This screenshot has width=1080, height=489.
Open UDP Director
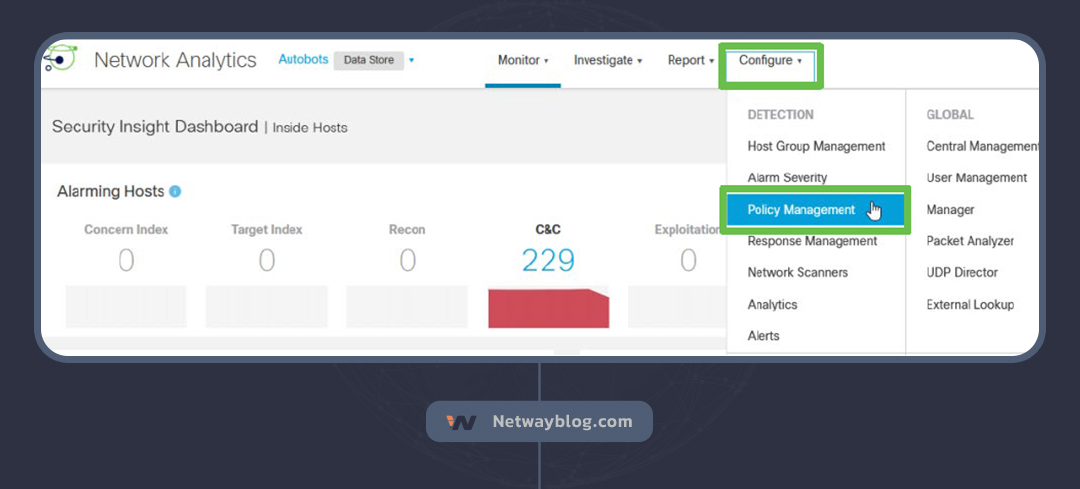[x=962, y=272]
